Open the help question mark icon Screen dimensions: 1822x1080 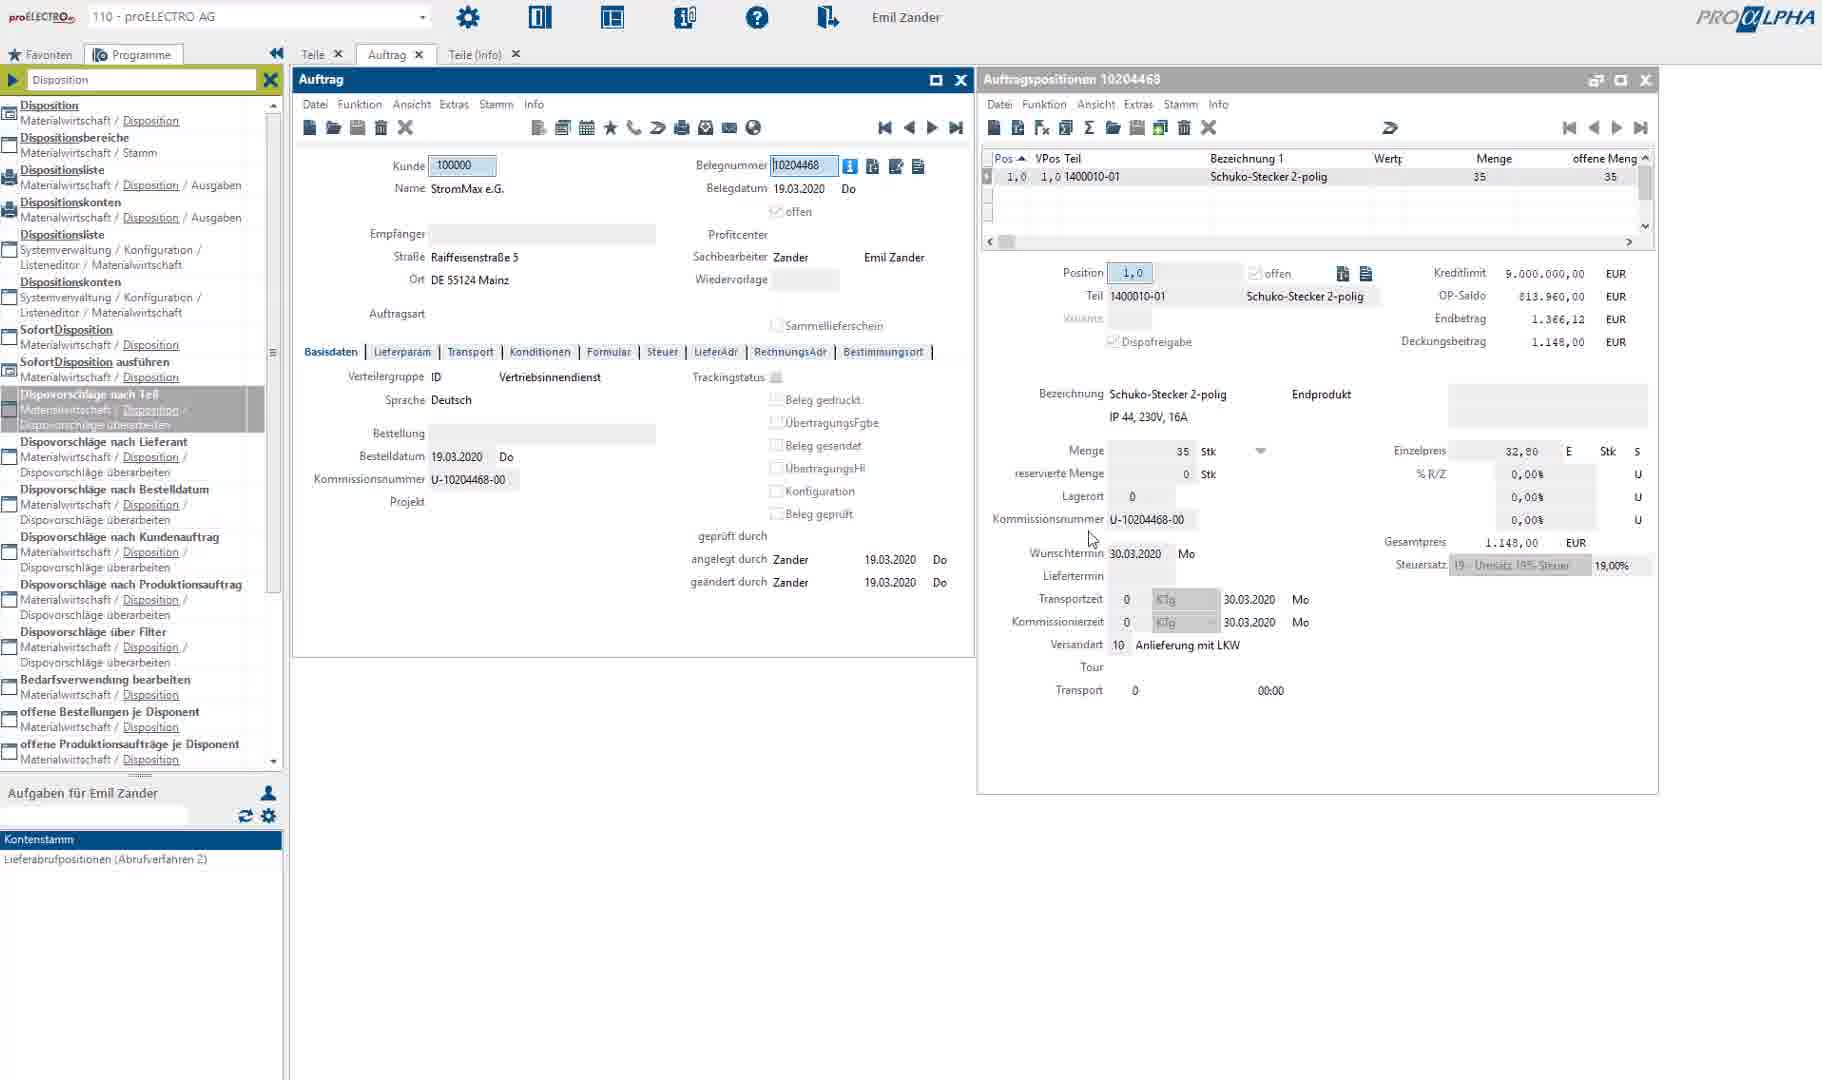757,17
